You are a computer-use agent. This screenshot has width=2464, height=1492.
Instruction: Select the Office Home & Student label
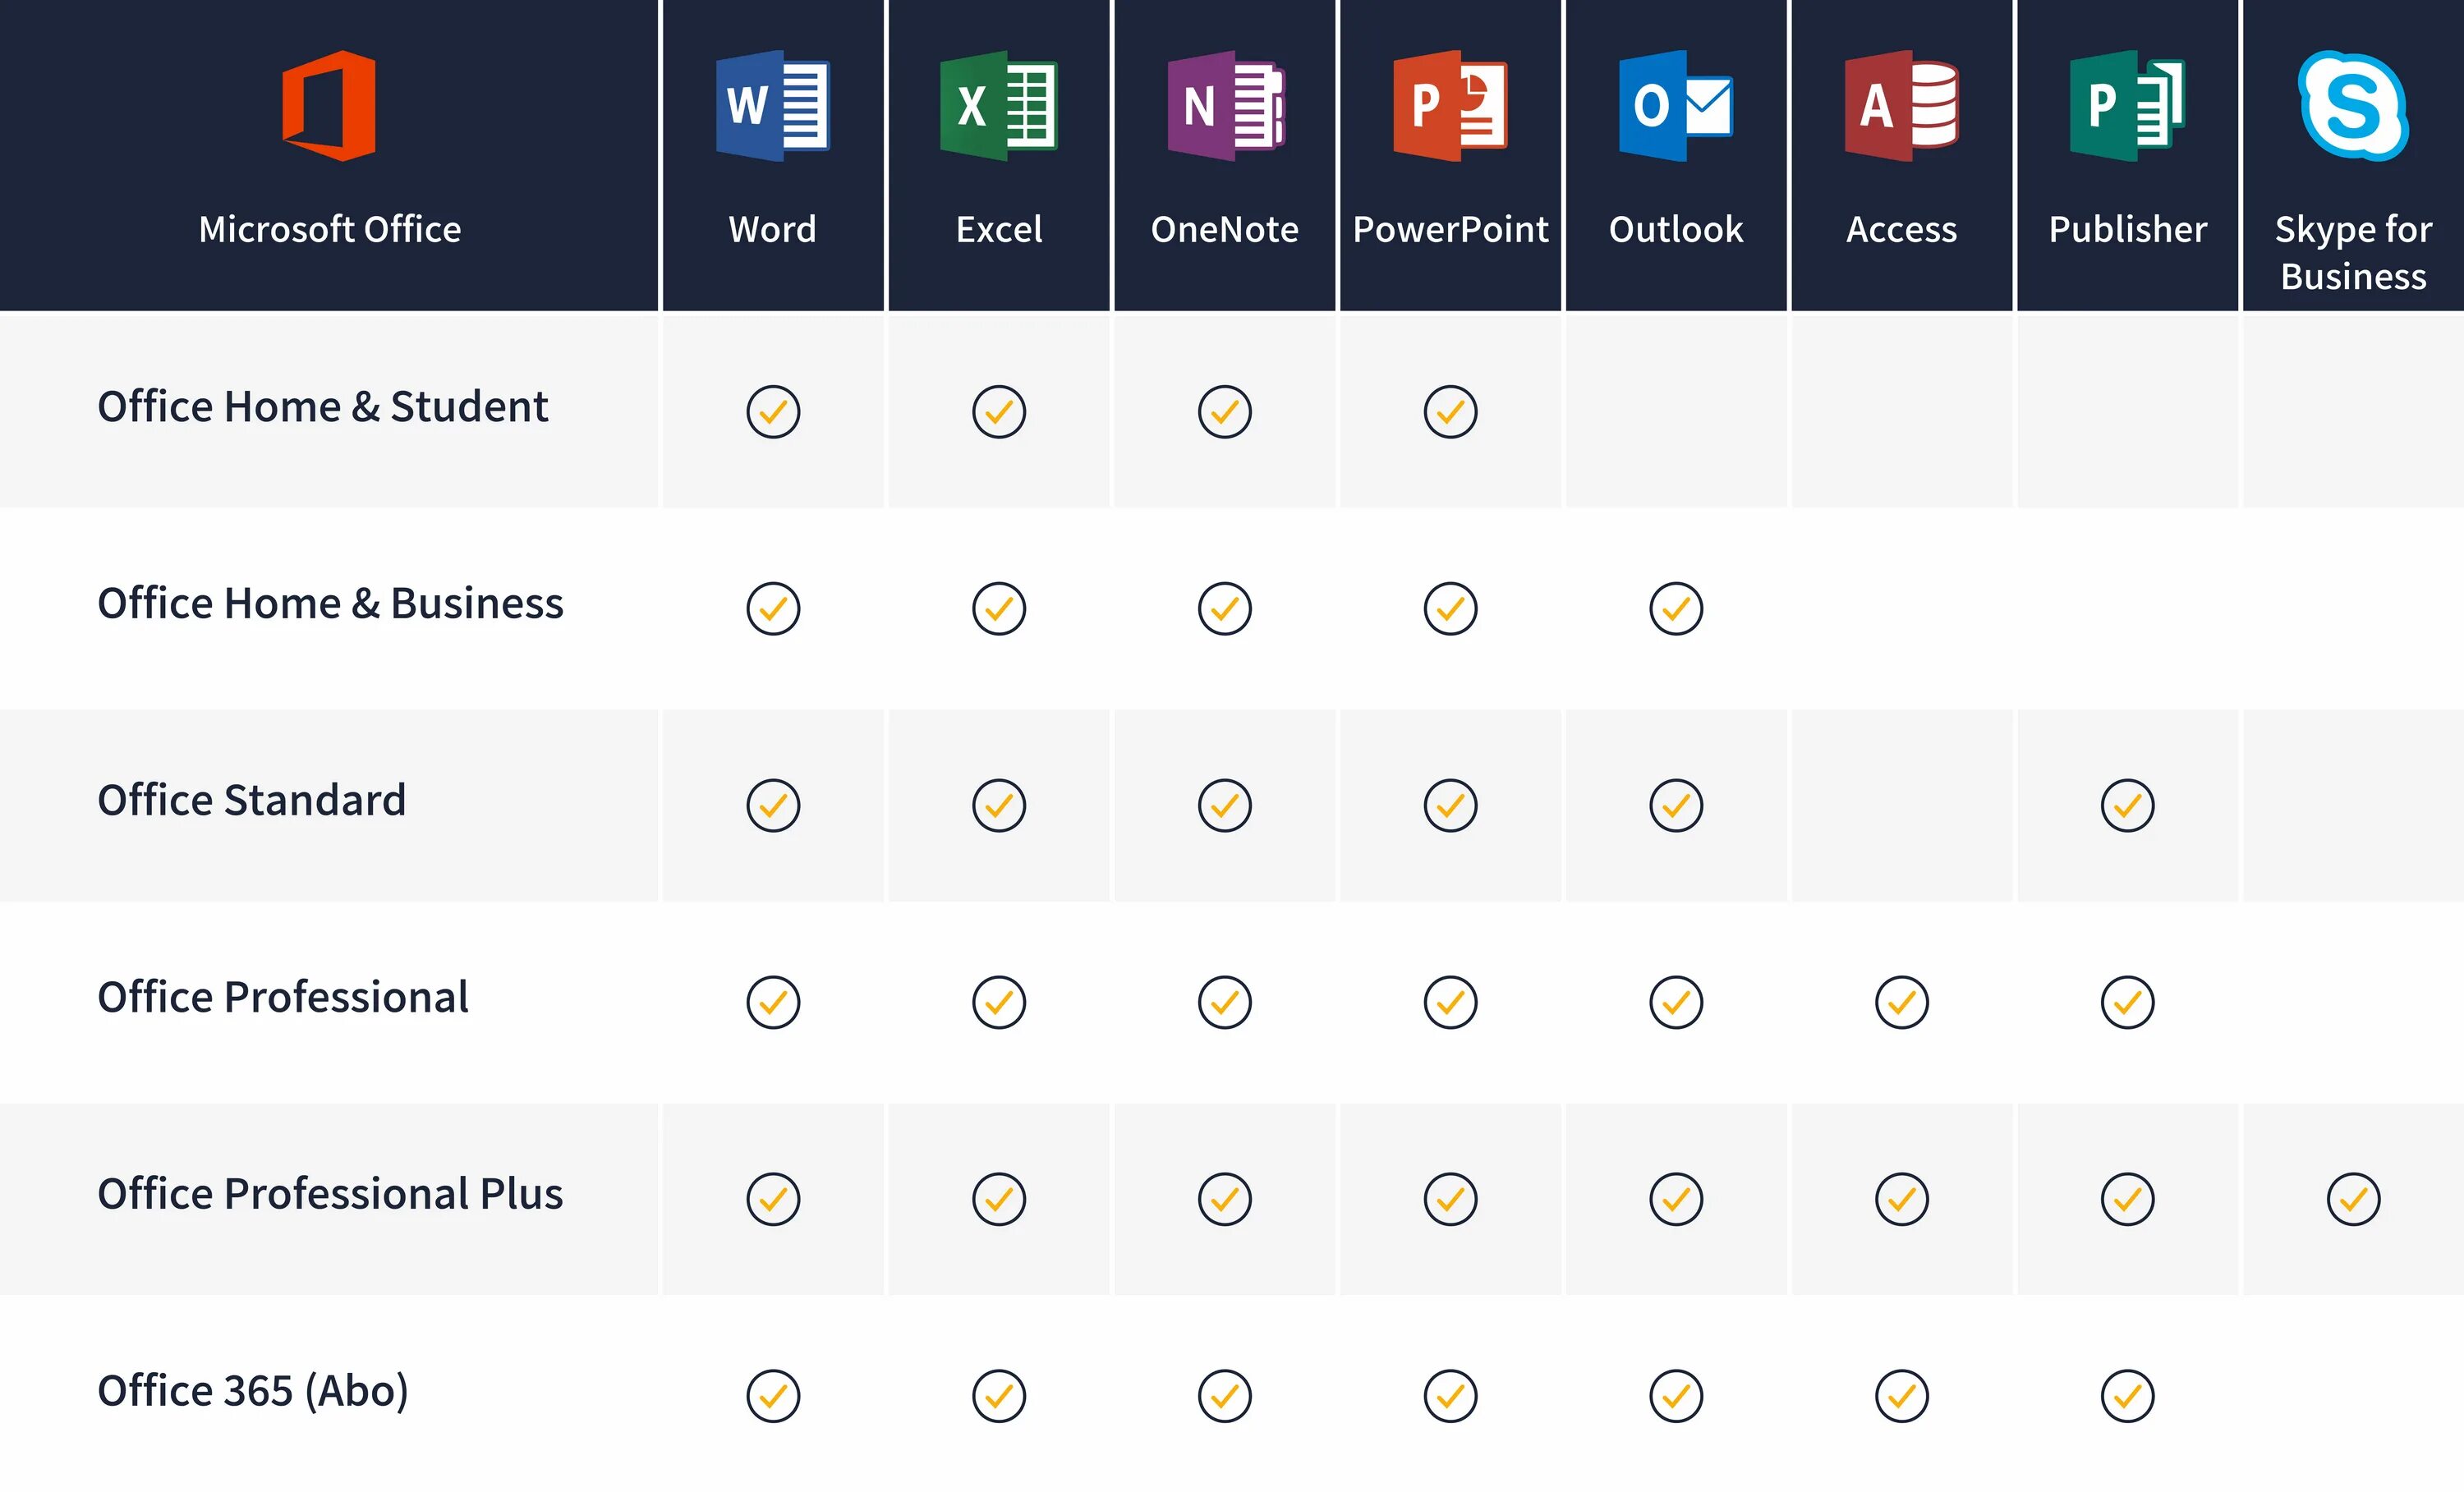[x=322, y=407]
